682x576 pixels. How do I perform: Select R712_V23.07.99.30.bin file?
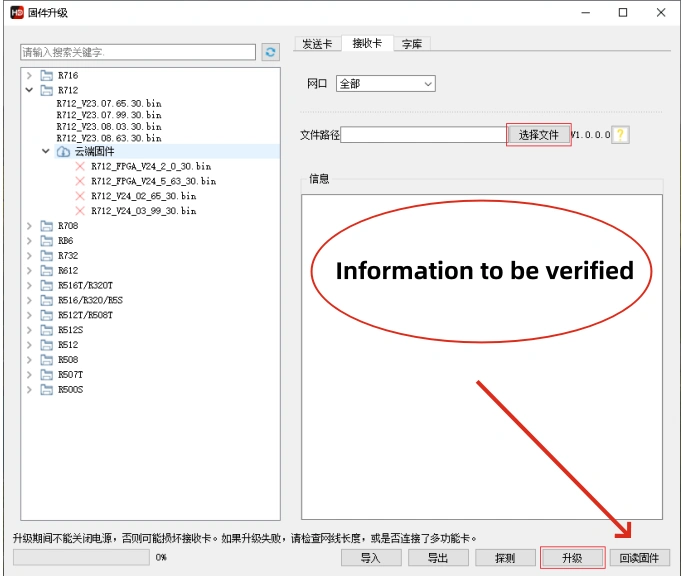click(109, 115)
